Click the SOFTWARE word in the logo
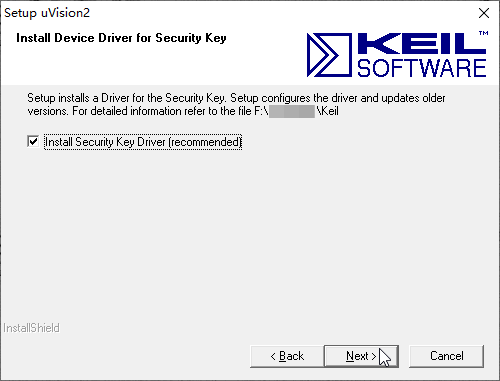This screenshot has height=381, width=500. click(x=422, y=68)
